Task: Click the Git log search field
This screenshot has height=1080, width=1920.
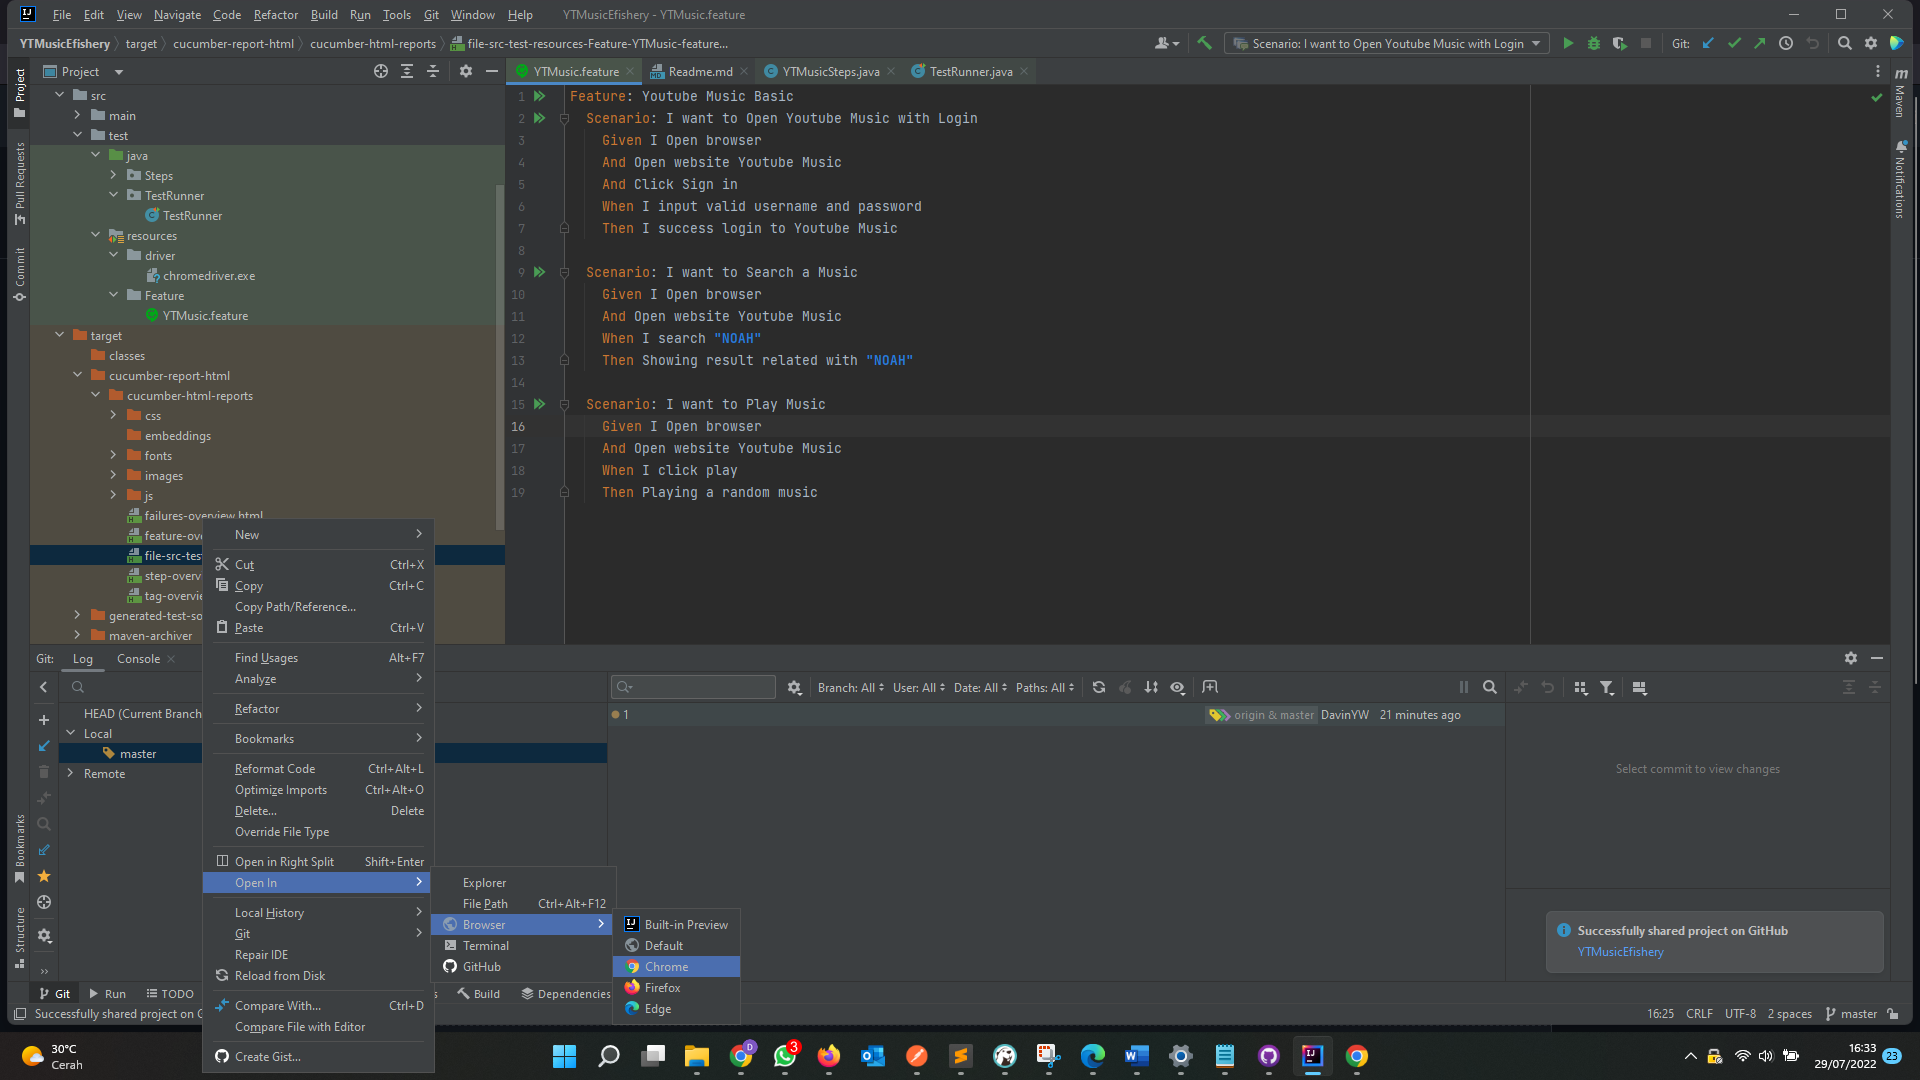Action: click(x=693, y=687)
